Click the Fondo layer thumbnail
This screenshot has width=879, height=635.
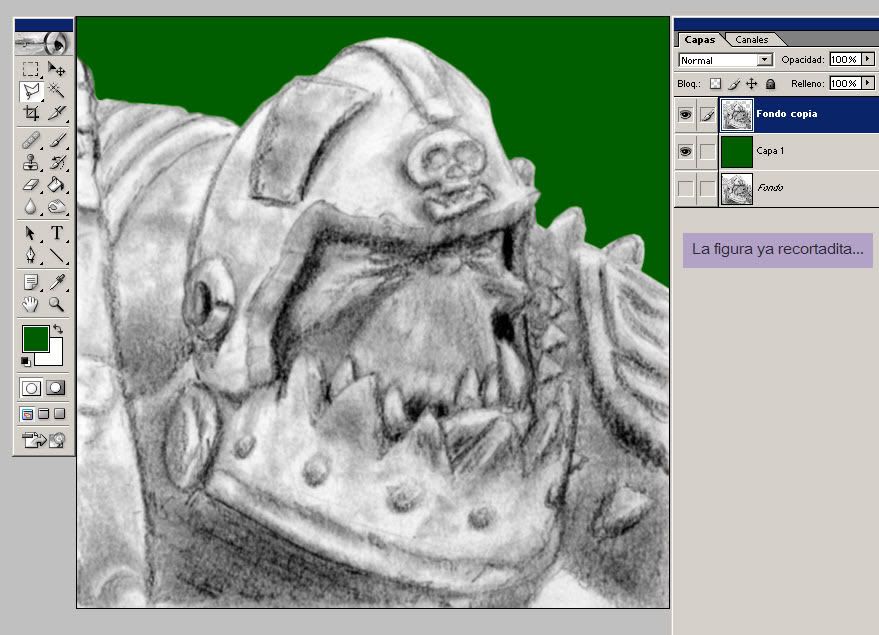tap(736, 188)
